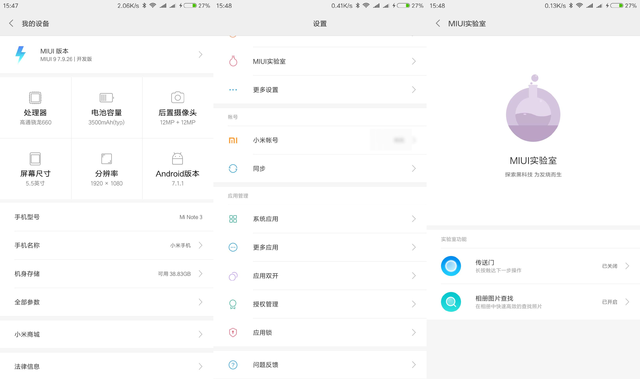
Task: Tap 手机型号 Mi Note 3 row
Action: (107, 217)
